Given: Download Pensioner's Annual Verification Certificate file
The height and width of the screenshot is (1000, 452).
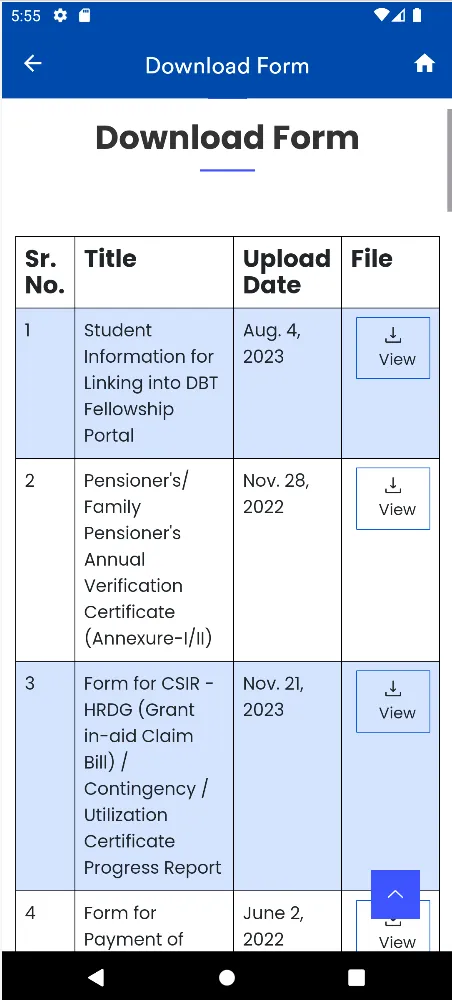Looking at the screenshot, I should coord(393,499).
